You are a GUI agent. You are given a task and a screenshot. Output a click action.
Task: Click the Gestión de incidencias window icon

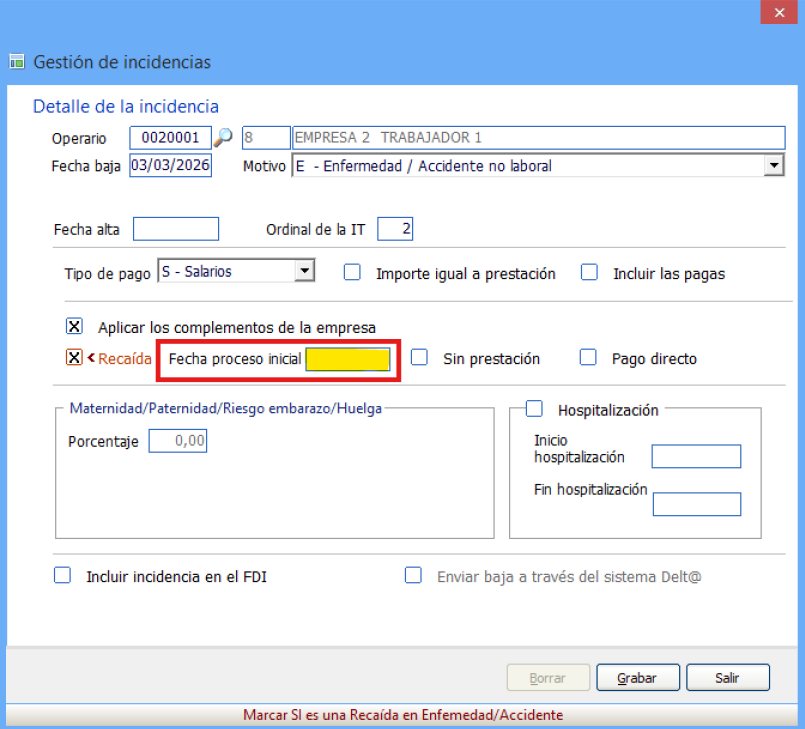coord(16,62)
